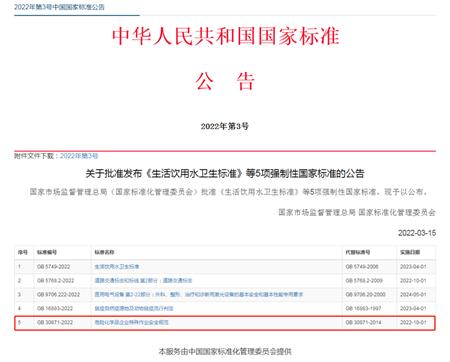Click the footer text 本服务由中国国家标准化管理委员会提供
The height and width of the screenshot is (362, 450).
click(225, 351)
